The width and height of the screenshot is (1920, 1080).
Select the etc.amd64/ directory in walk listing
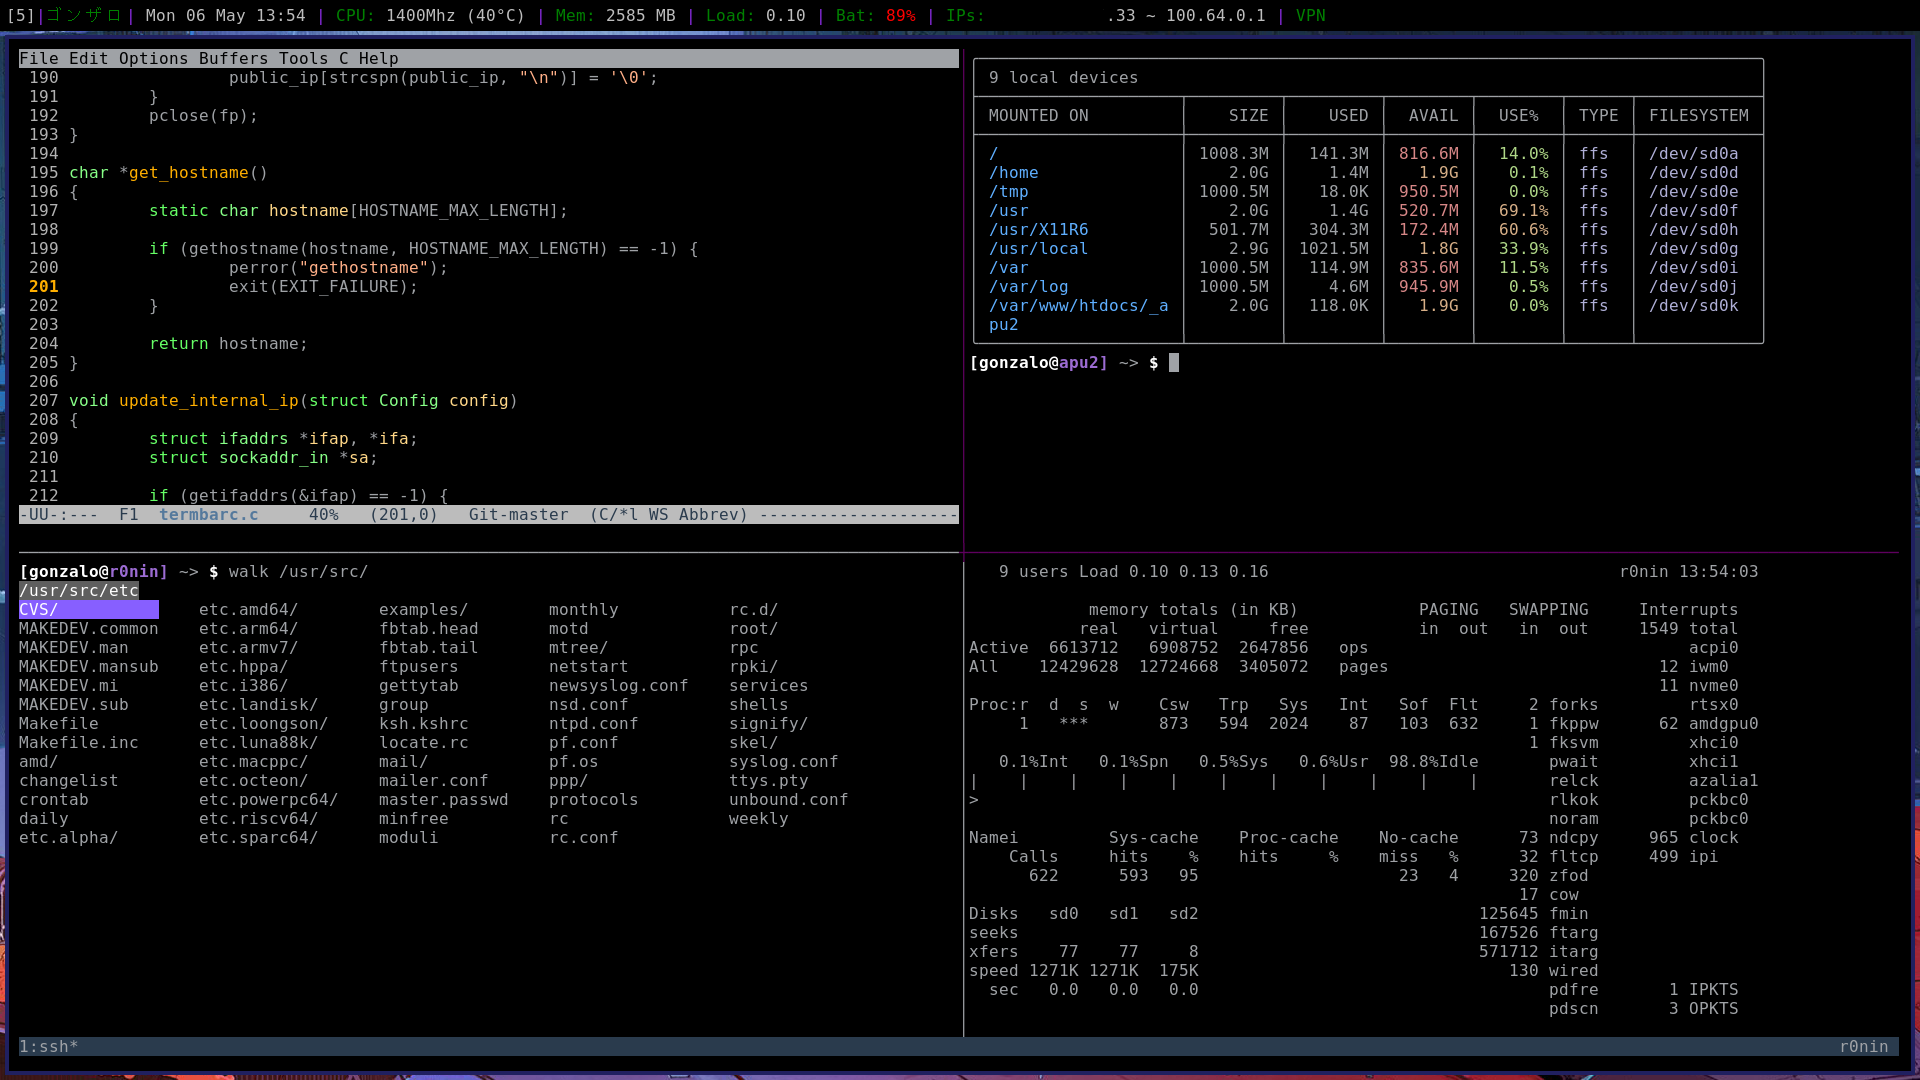tap(248, 610)
